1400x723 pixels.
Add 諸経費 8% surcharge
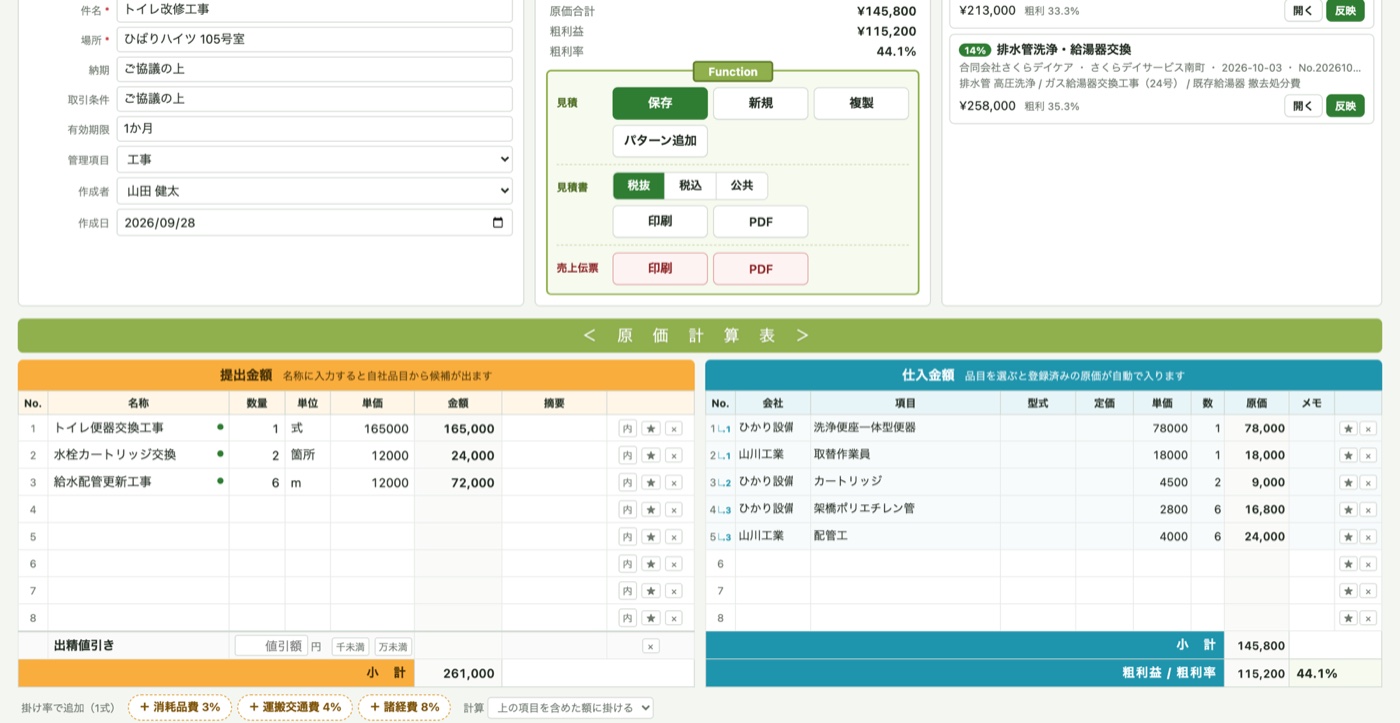point(404,708)
